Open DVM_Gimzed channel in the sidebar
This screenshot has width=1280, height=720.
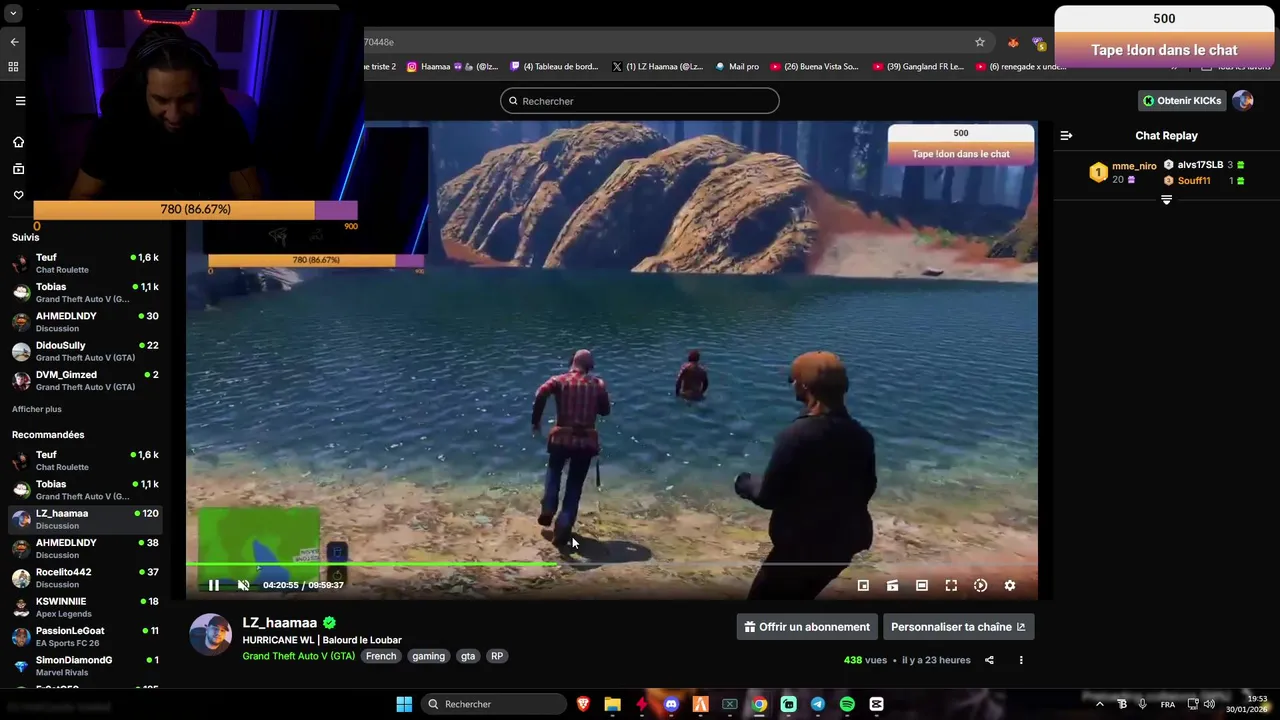[84, 380]
